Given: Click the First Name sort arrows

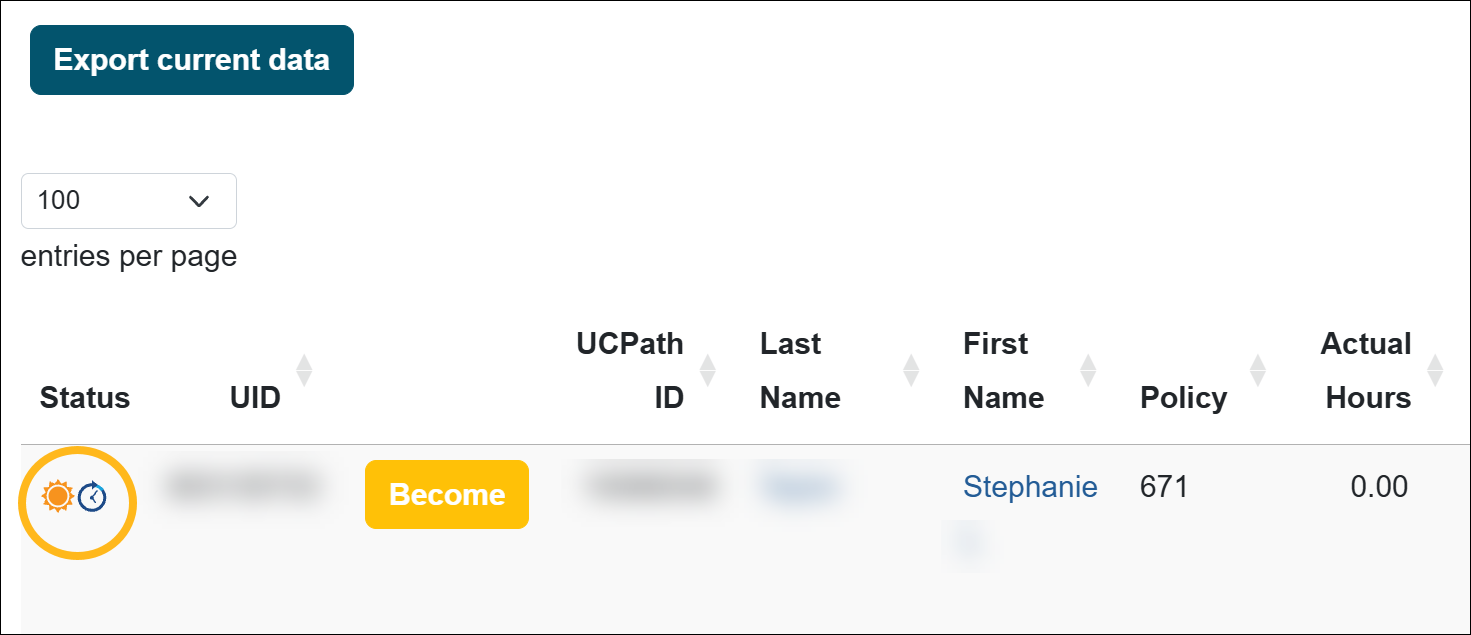Looking at the screenshot, I should (1089, 370).
